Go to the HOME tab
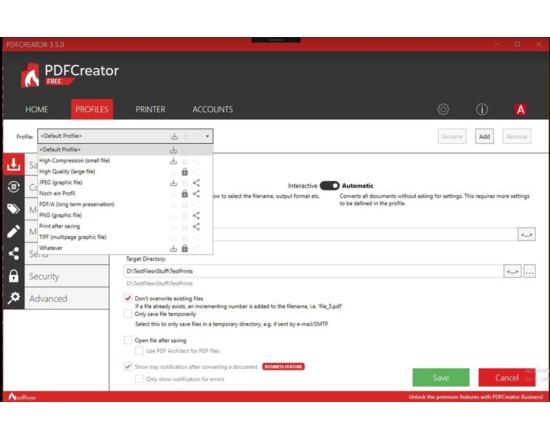550x440 pixels. pyautogui.click(x=36, y=109)
